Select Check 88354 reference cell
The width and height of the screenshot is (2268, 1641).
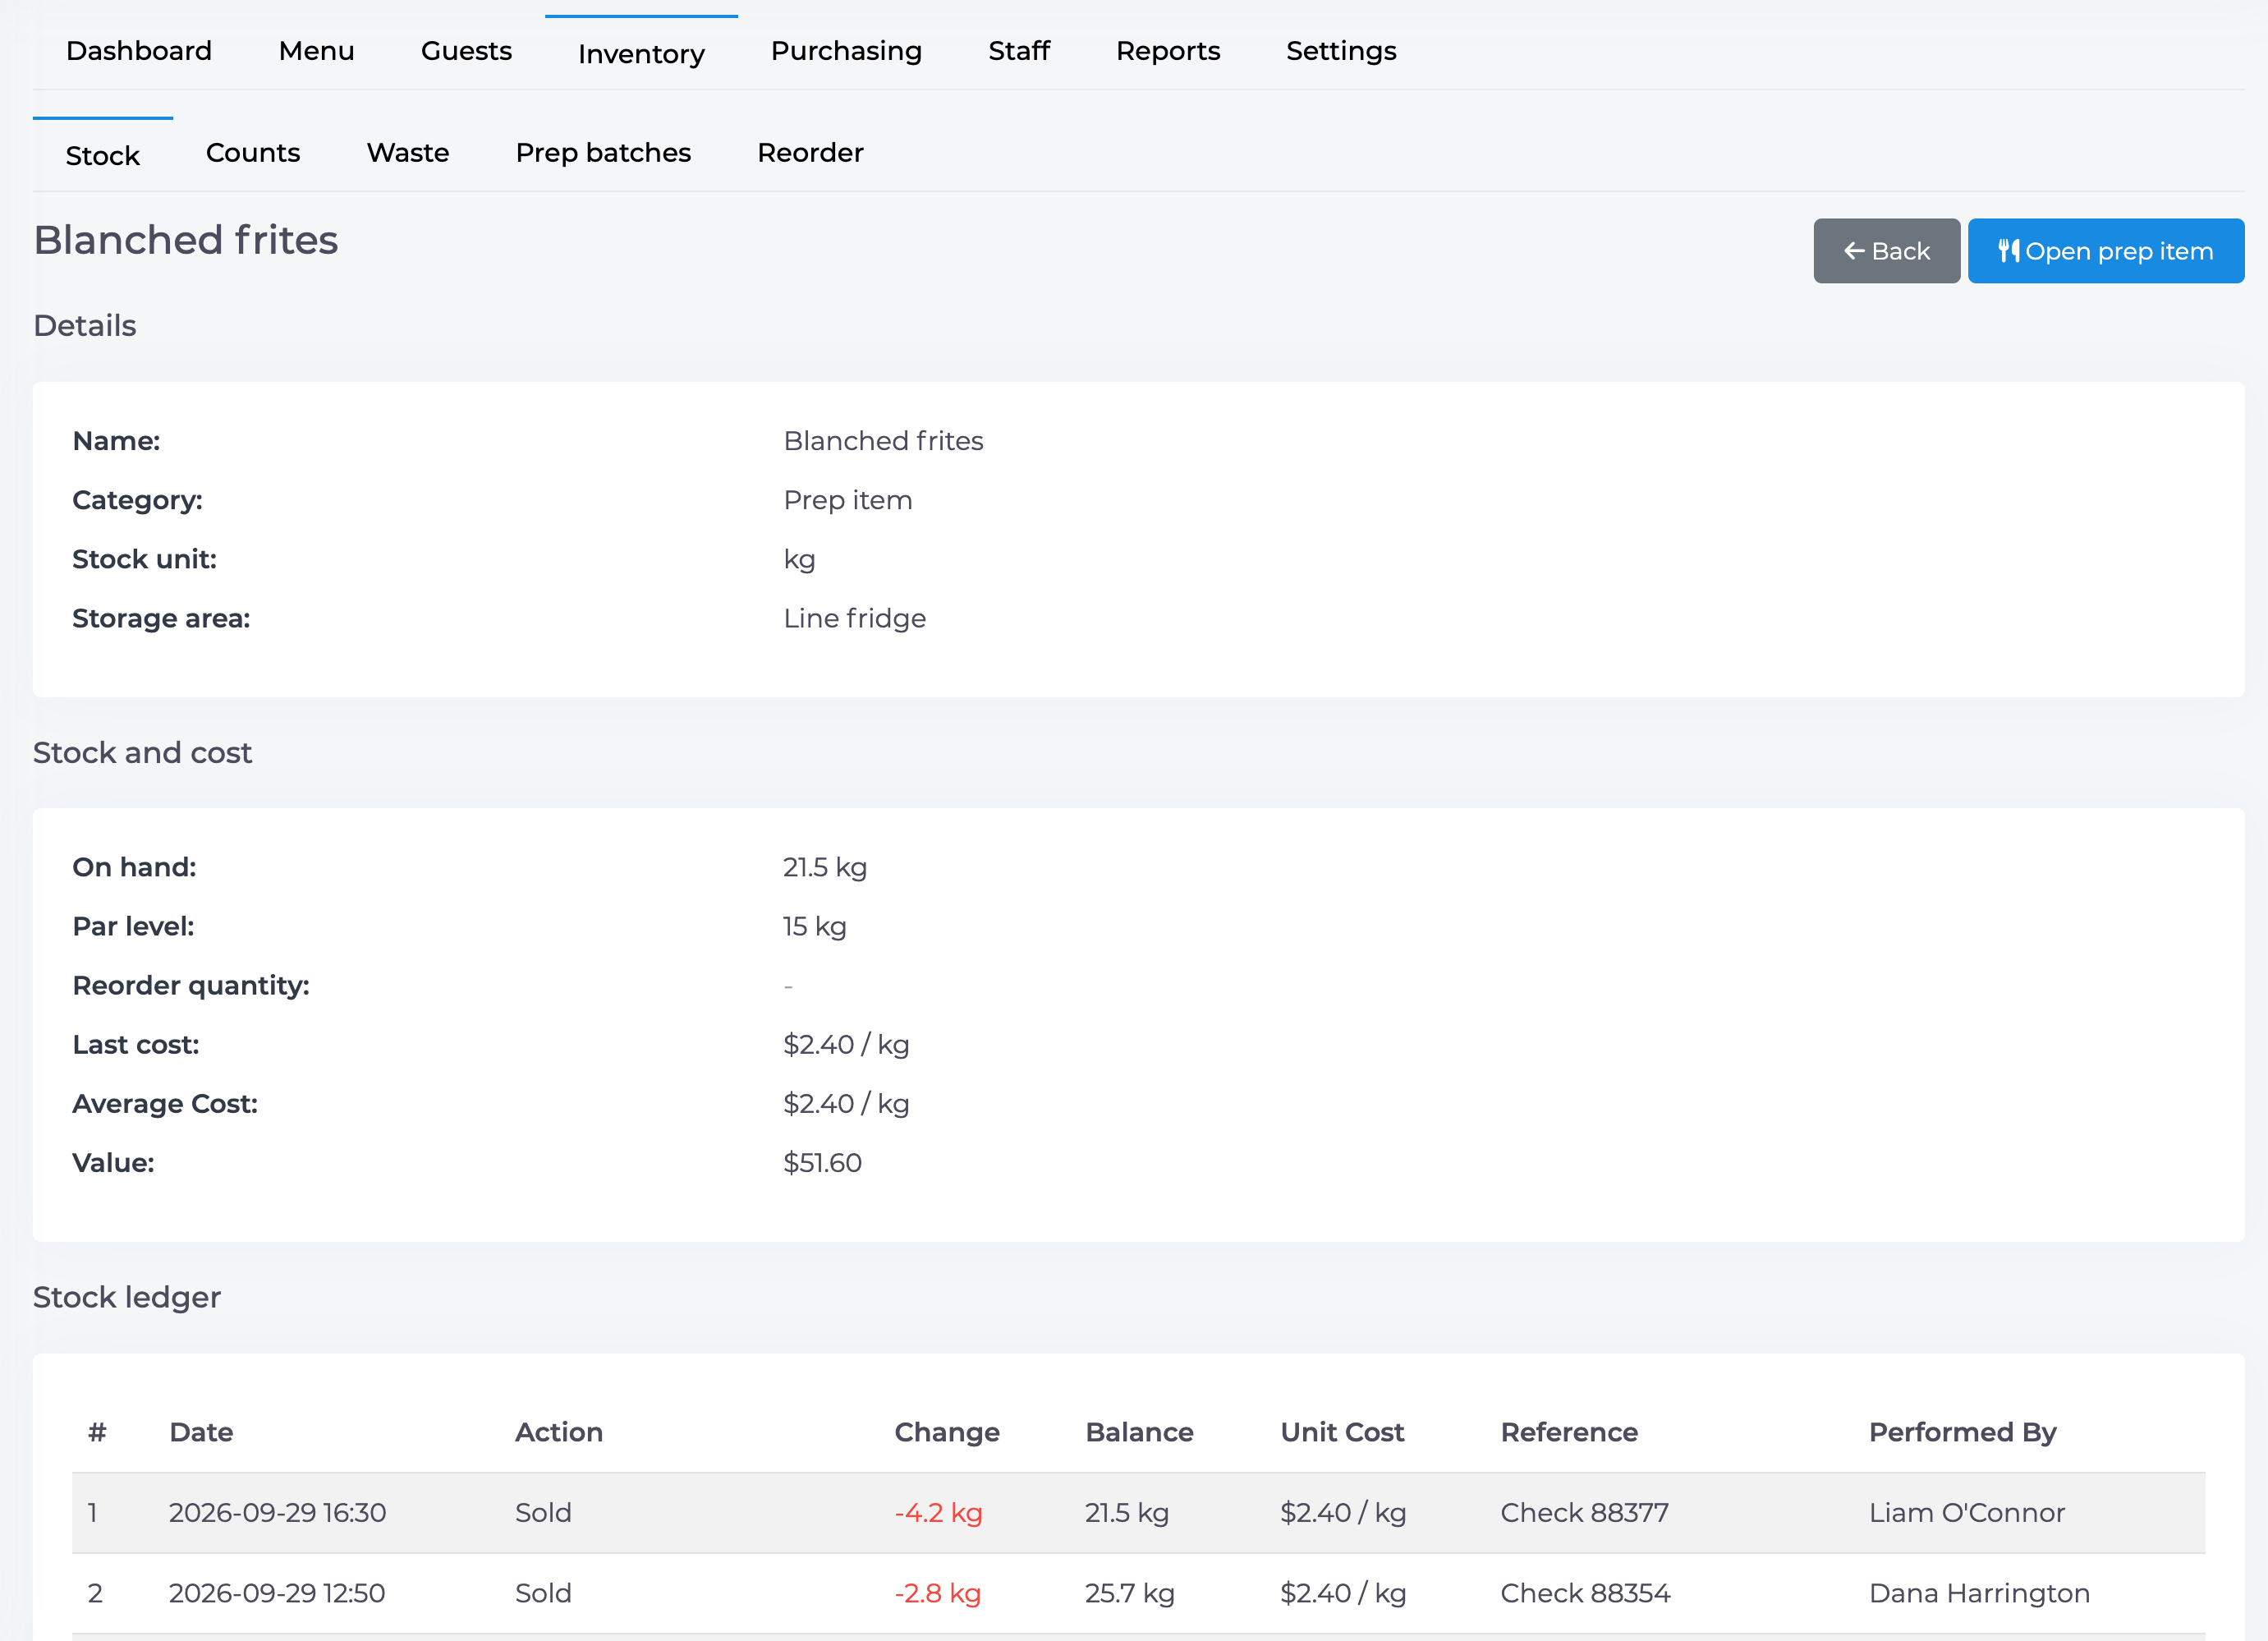(x=1585, y=1594)
